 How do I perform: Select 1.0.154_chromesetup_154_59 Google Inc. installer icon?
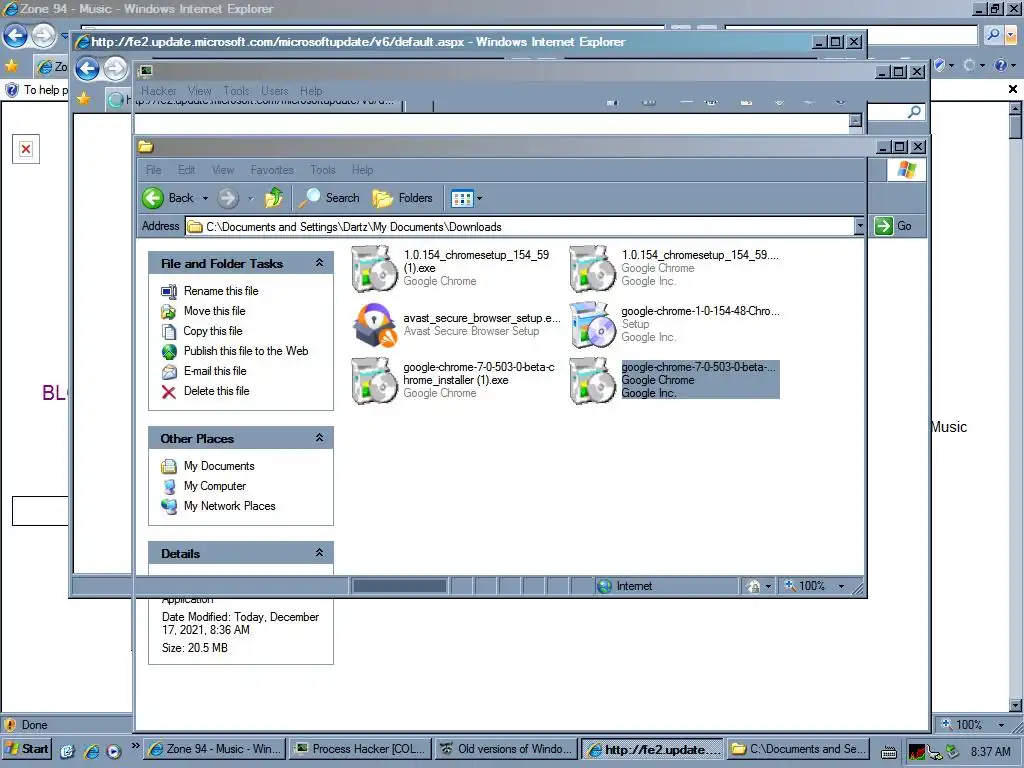(x=592, y=268)
